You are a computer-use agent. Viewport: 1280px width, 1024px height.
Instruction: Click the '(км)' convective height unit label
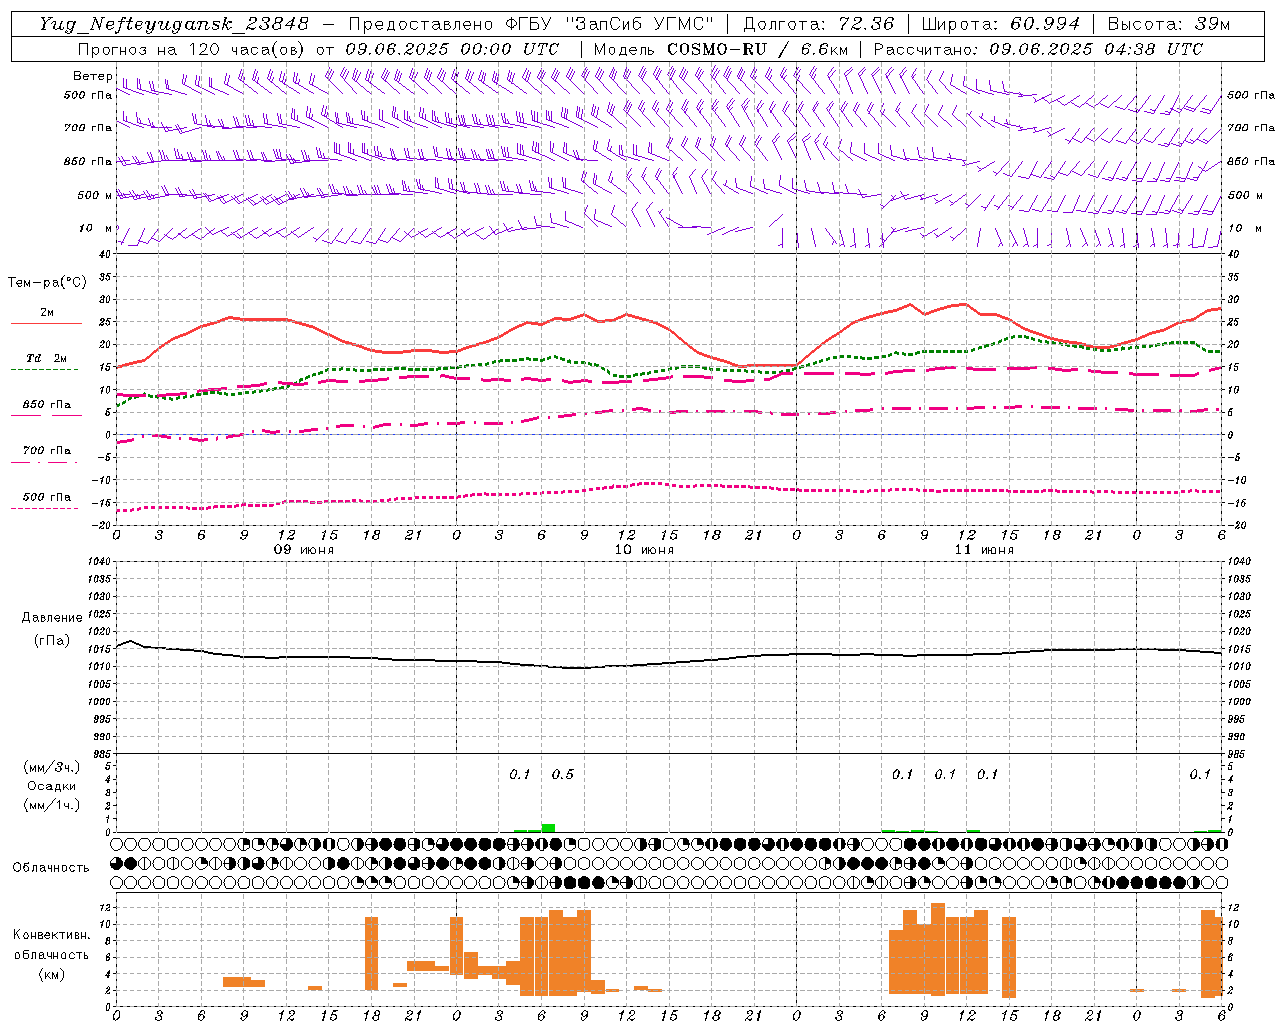coord(52,974)
